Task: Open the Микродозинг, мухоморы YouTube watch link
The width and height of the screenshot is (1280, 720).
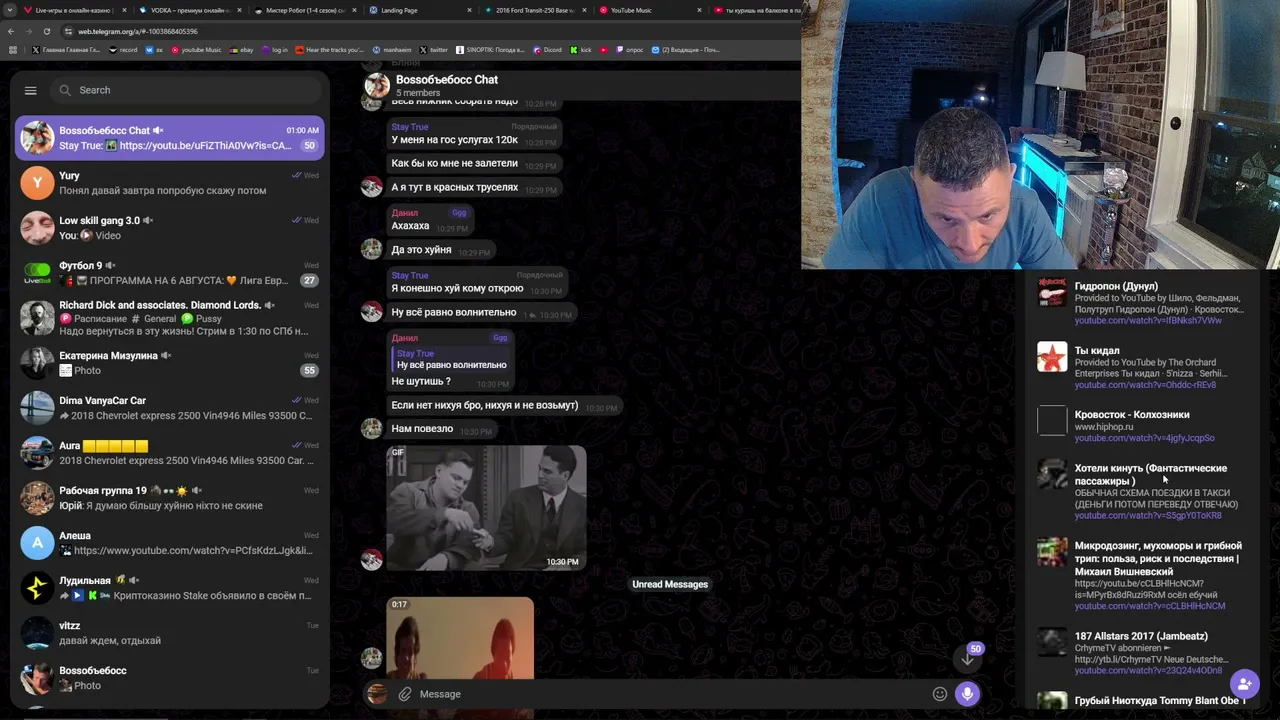Action: pyautogui.click(x=1150, y=606)
